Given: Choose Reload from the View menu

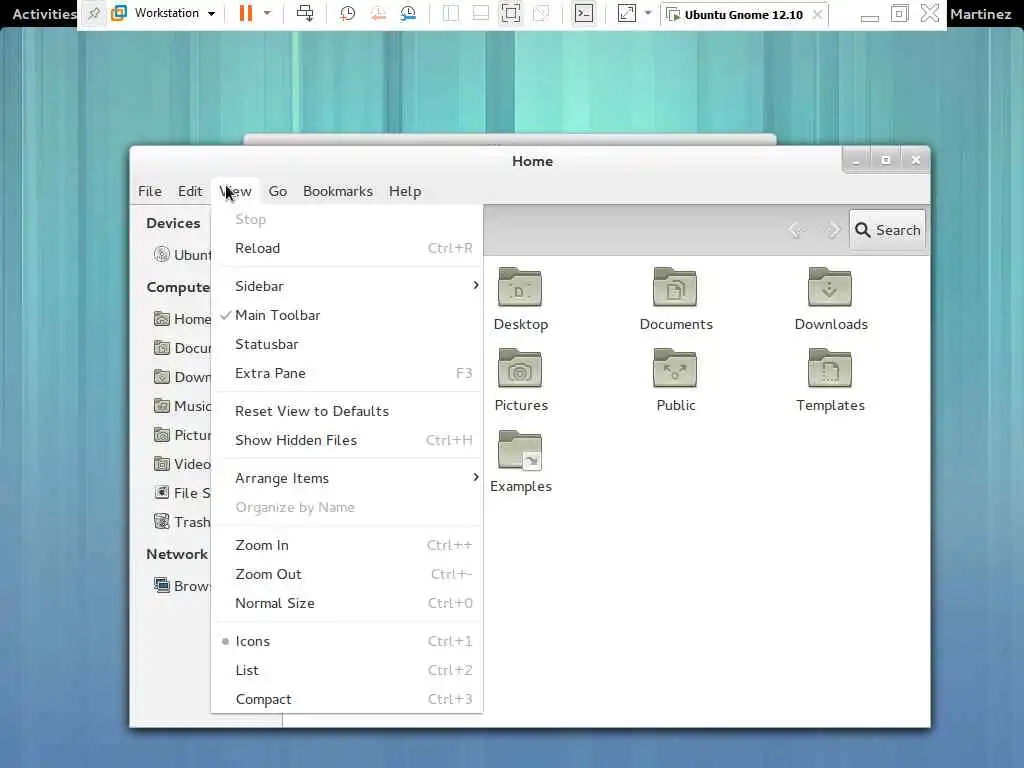Looking at the screenshot, I should [347, 248].
